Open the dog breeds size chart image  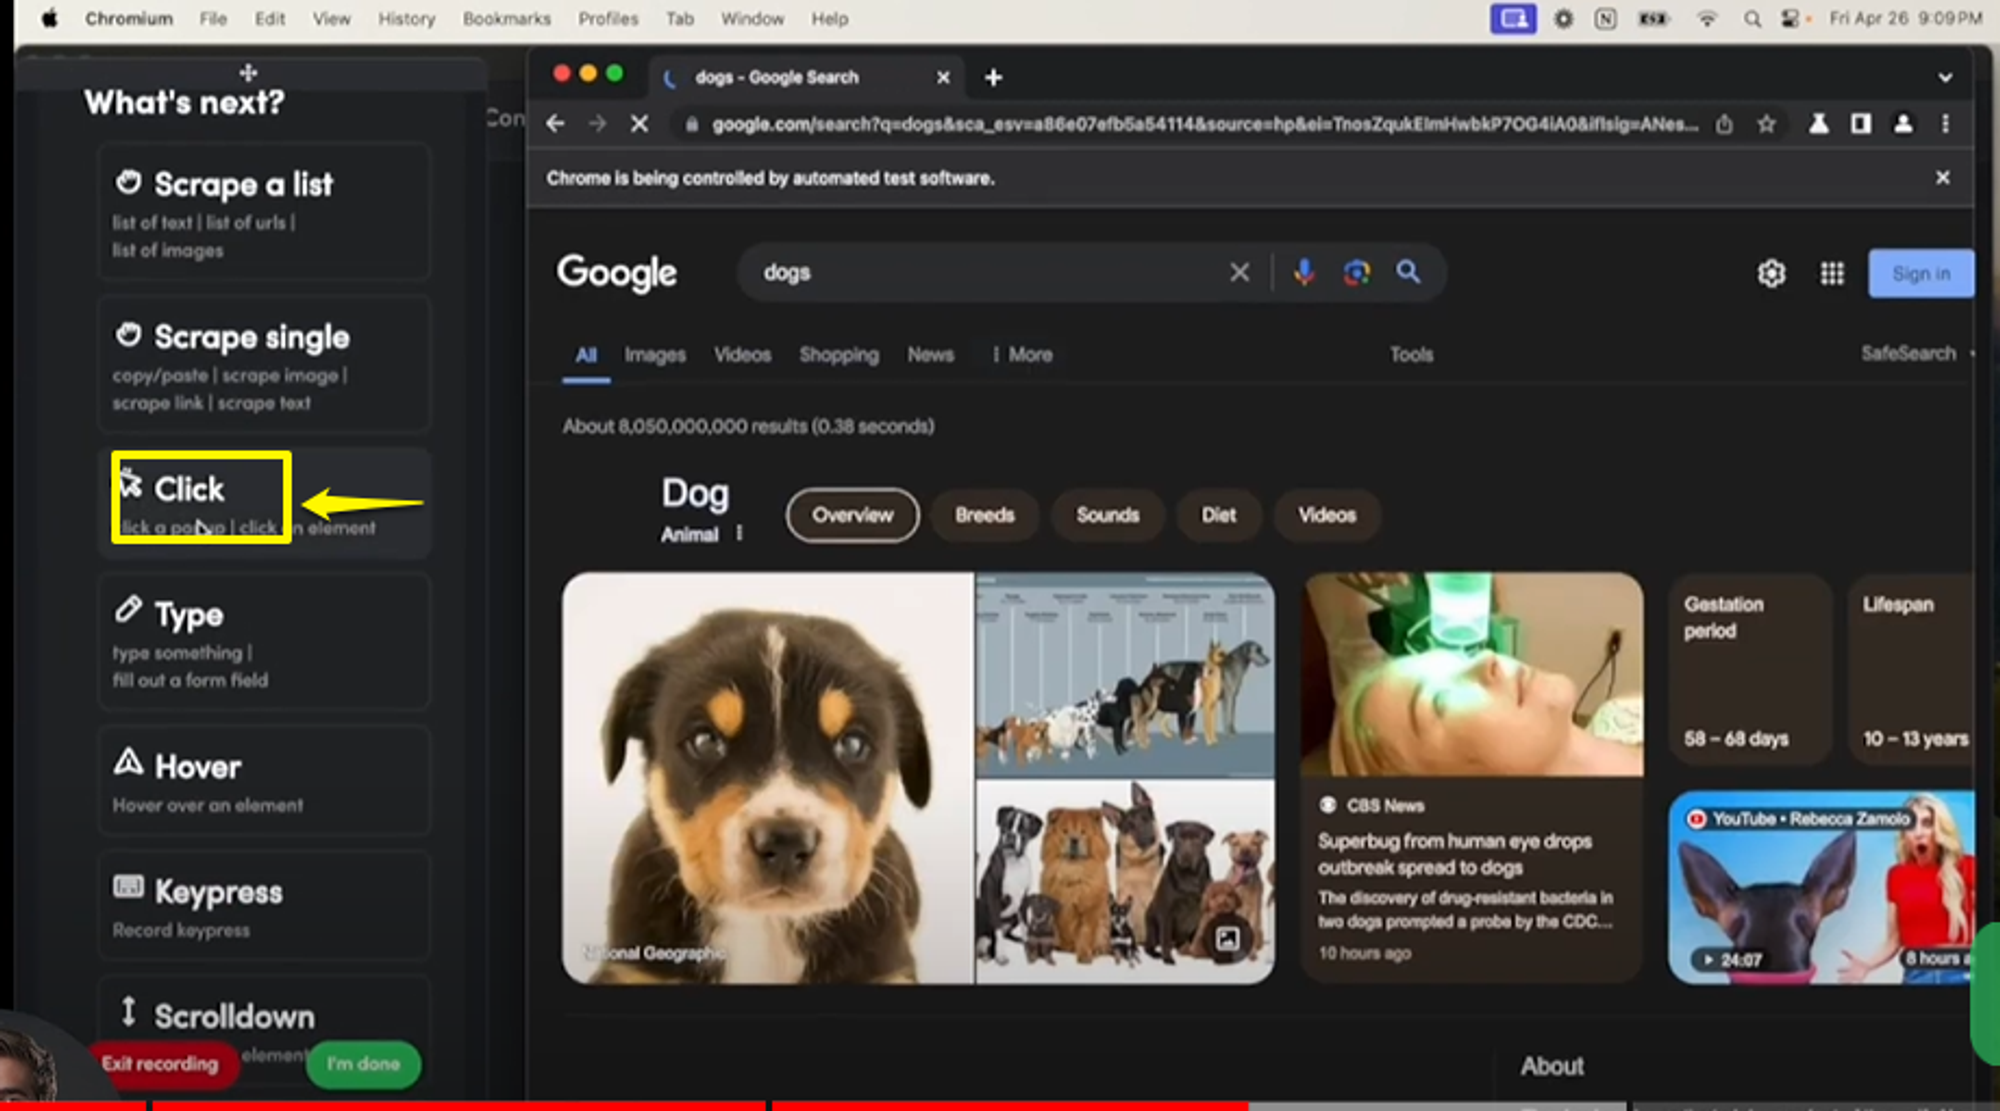click(x=1125, y=675)
